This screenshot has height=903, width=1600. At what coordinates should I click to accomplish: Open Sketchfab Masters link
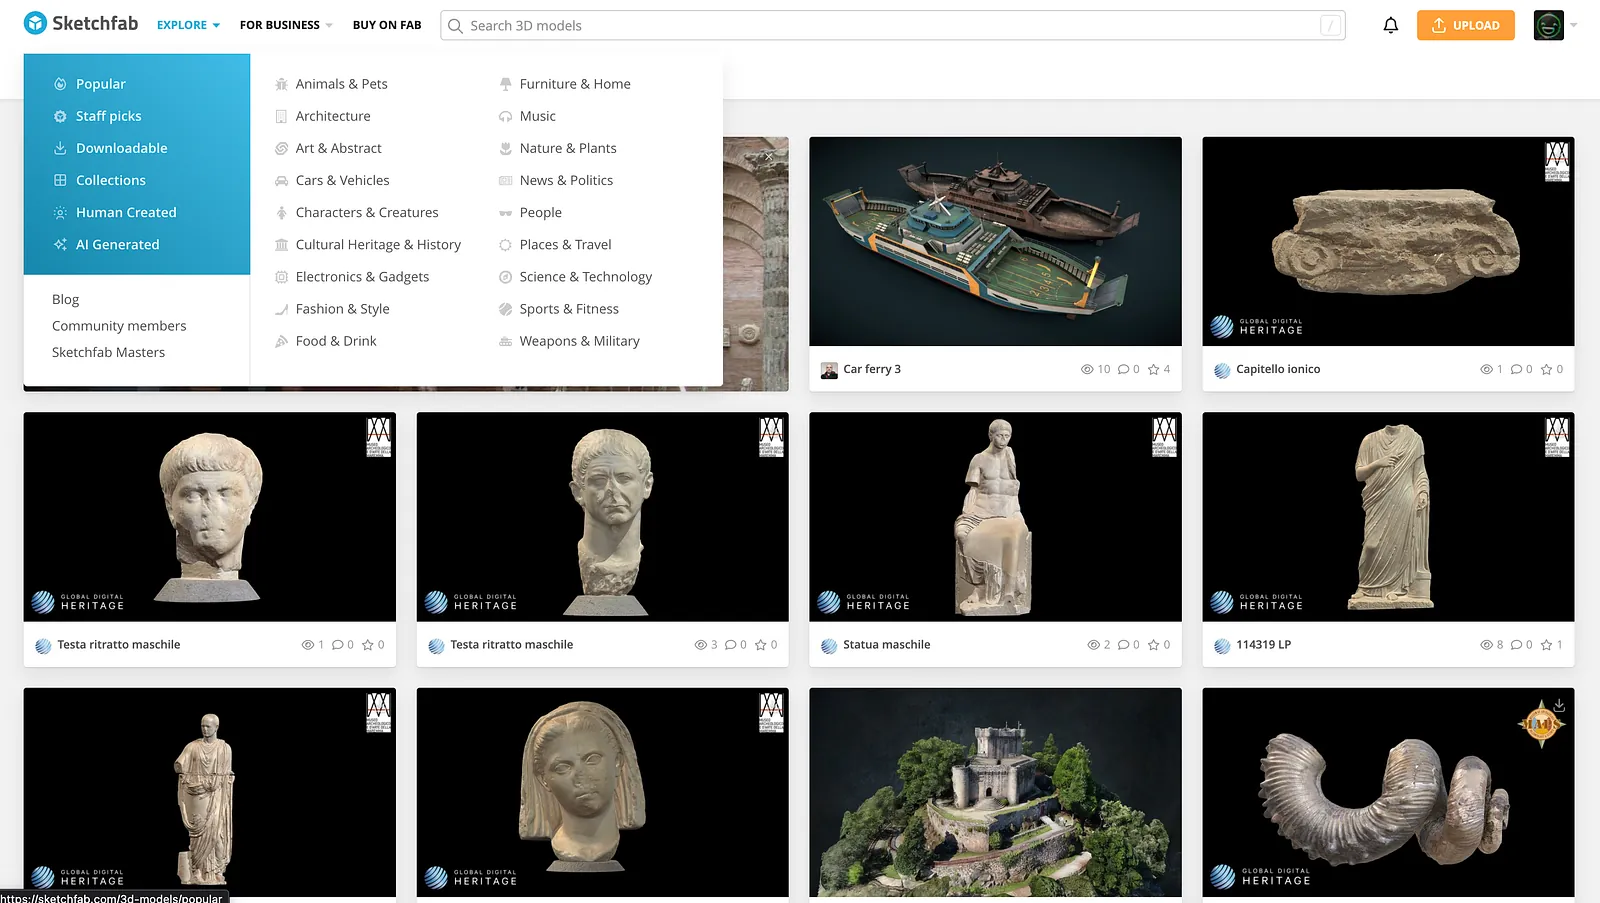(x=108, y=352)
